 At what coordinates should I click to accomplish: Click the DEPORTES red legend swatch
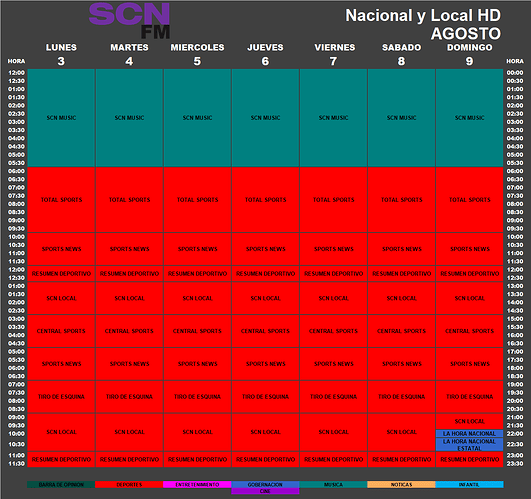(x=129, y=484)
